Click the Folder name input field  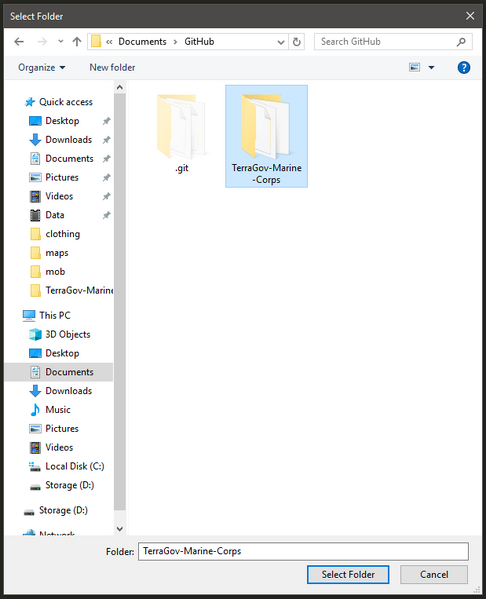pyautogui.click(x=303, y=551)
